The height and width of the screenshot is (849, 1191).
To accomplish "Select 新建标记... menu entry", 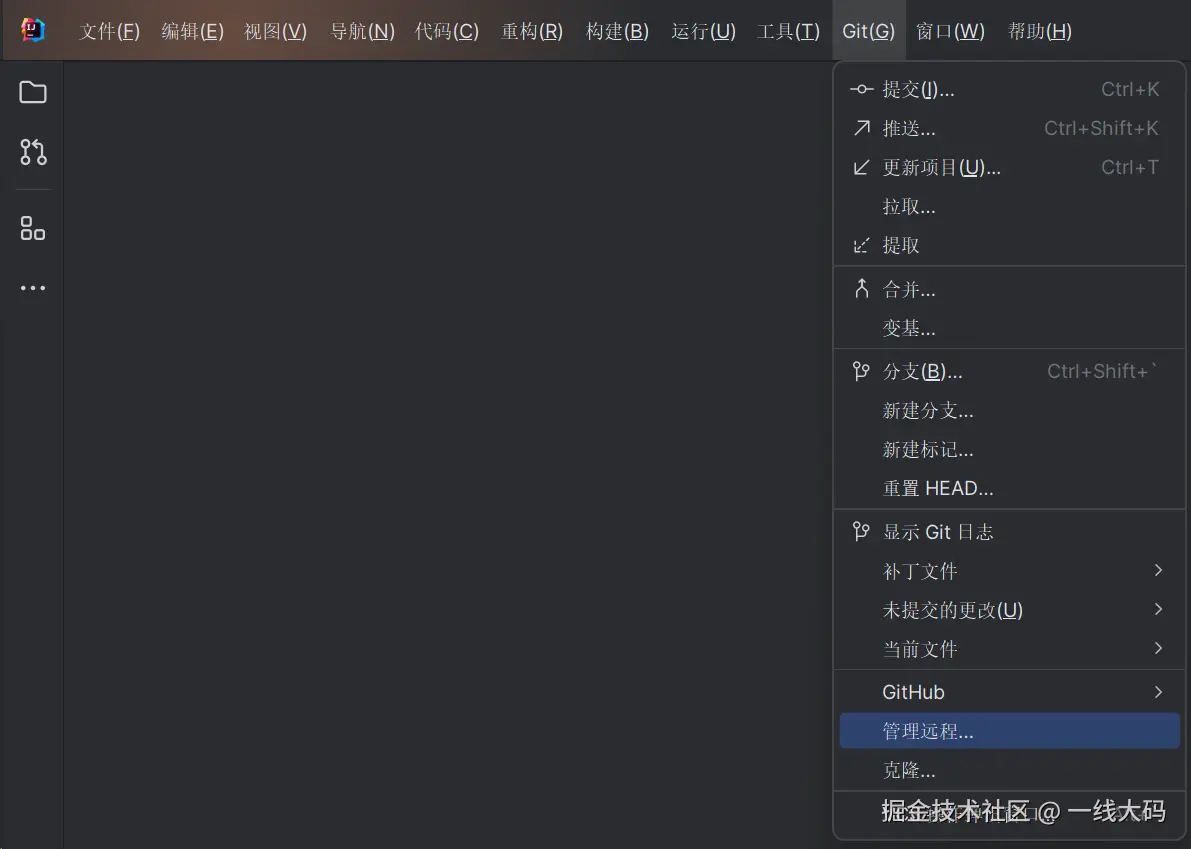I will coord(1009,450).
